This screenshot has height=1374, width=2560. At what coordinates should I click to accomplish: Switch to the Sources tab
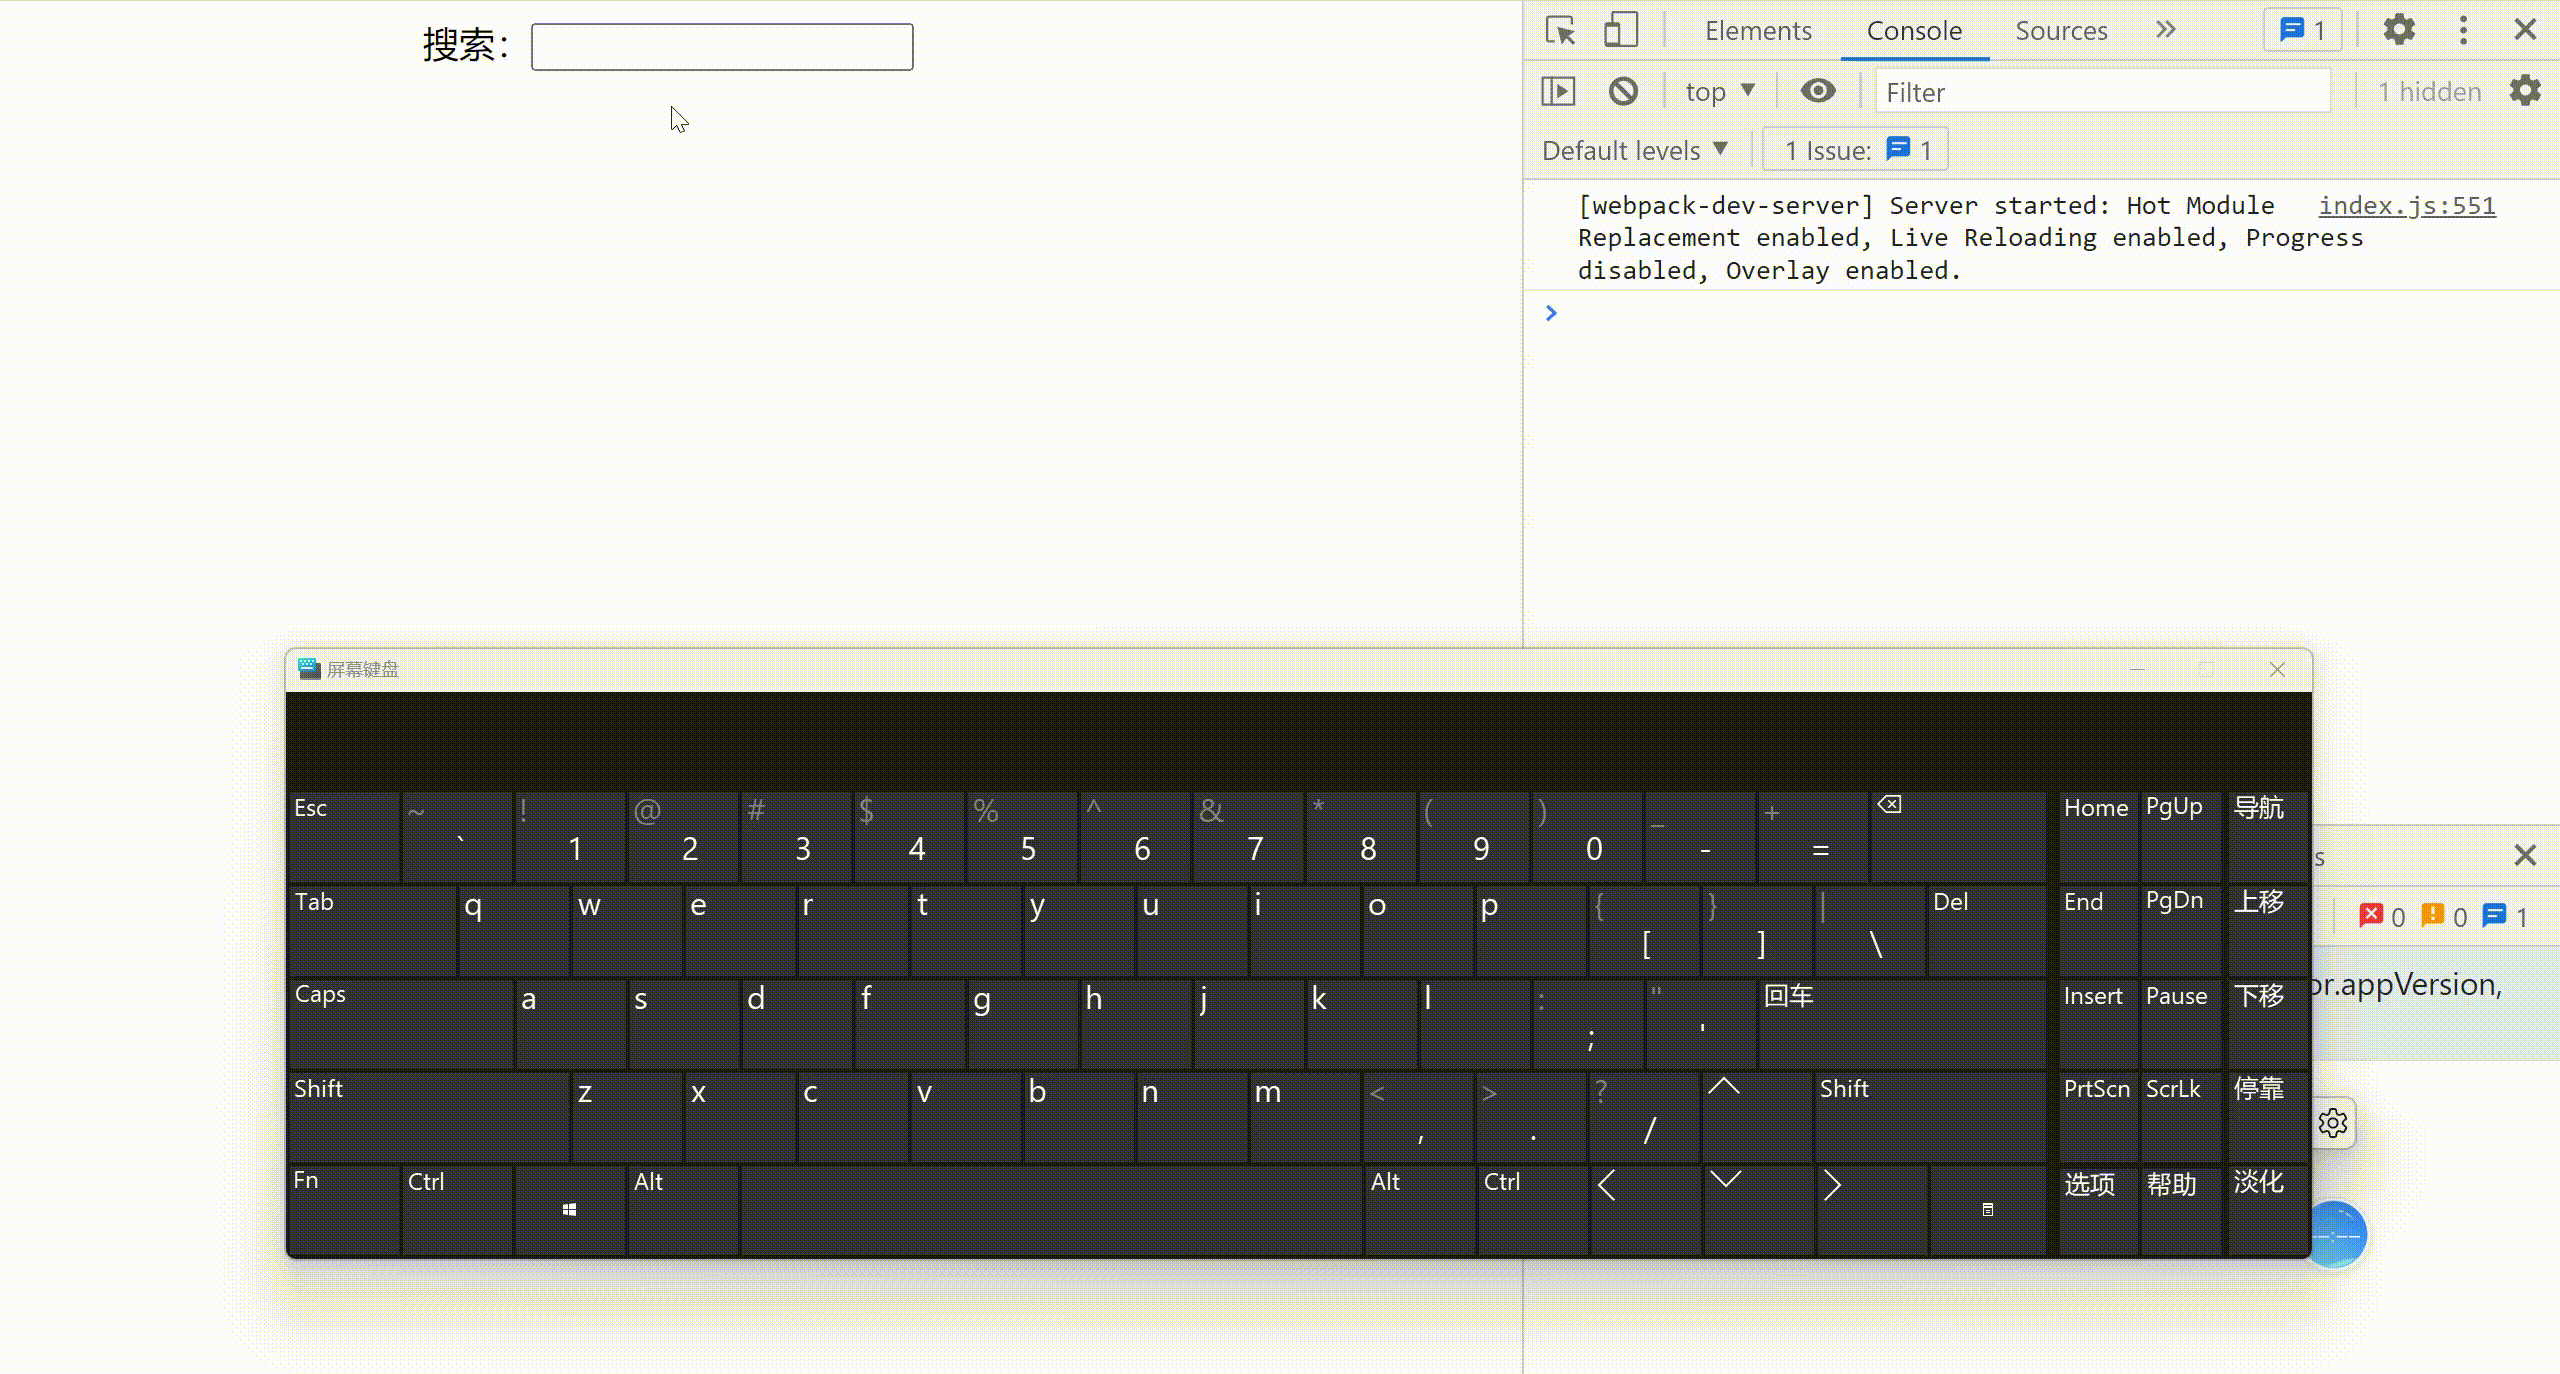2061,31
